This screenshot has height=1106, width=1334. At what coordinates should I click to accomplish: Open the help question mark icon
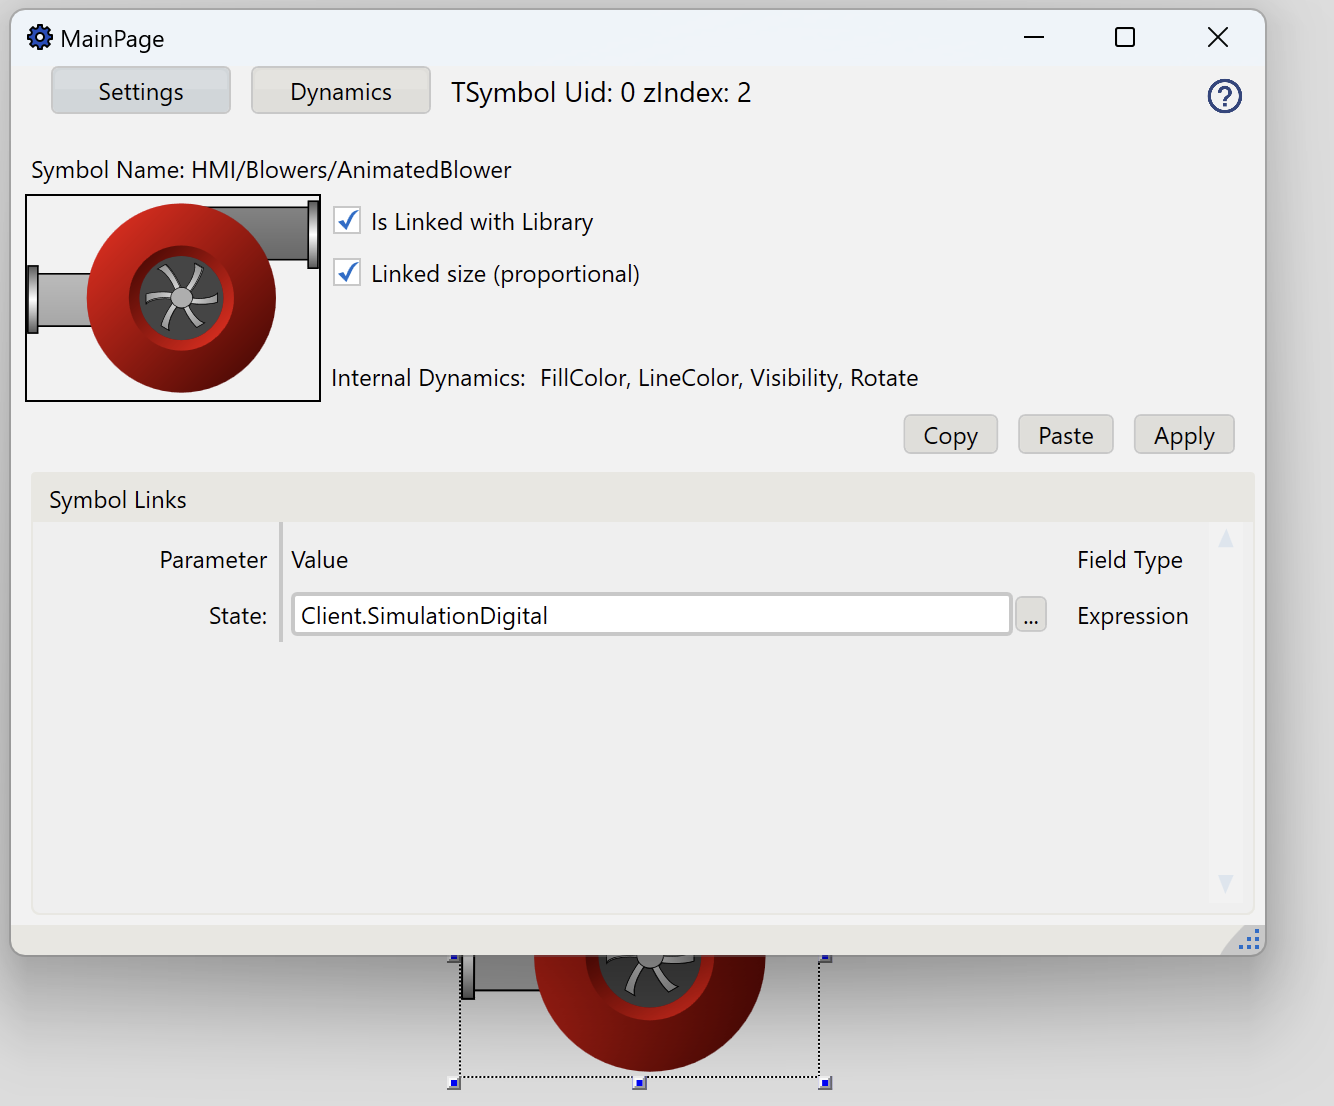pyautogui.click(x=1224, y=96)
